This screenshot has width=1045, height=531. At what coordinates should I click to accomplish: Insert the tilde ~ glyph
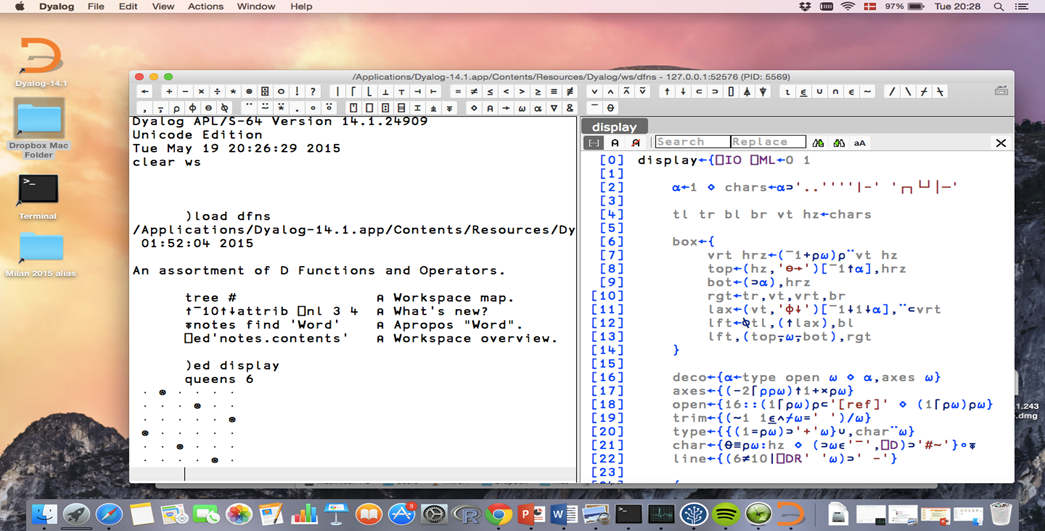coord(867,91)
